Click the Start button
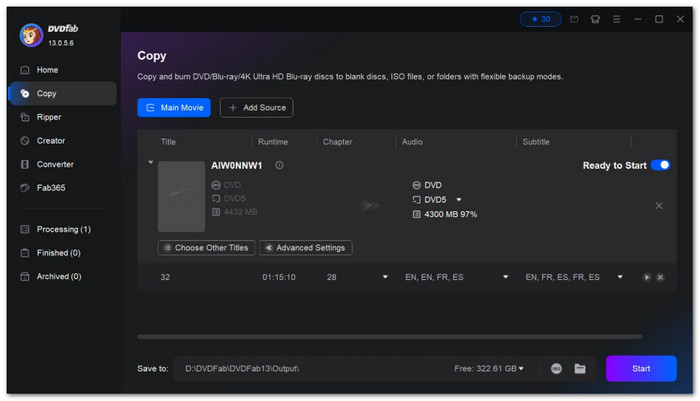Screen dimensions: 700x401 [x=641, y=368]
